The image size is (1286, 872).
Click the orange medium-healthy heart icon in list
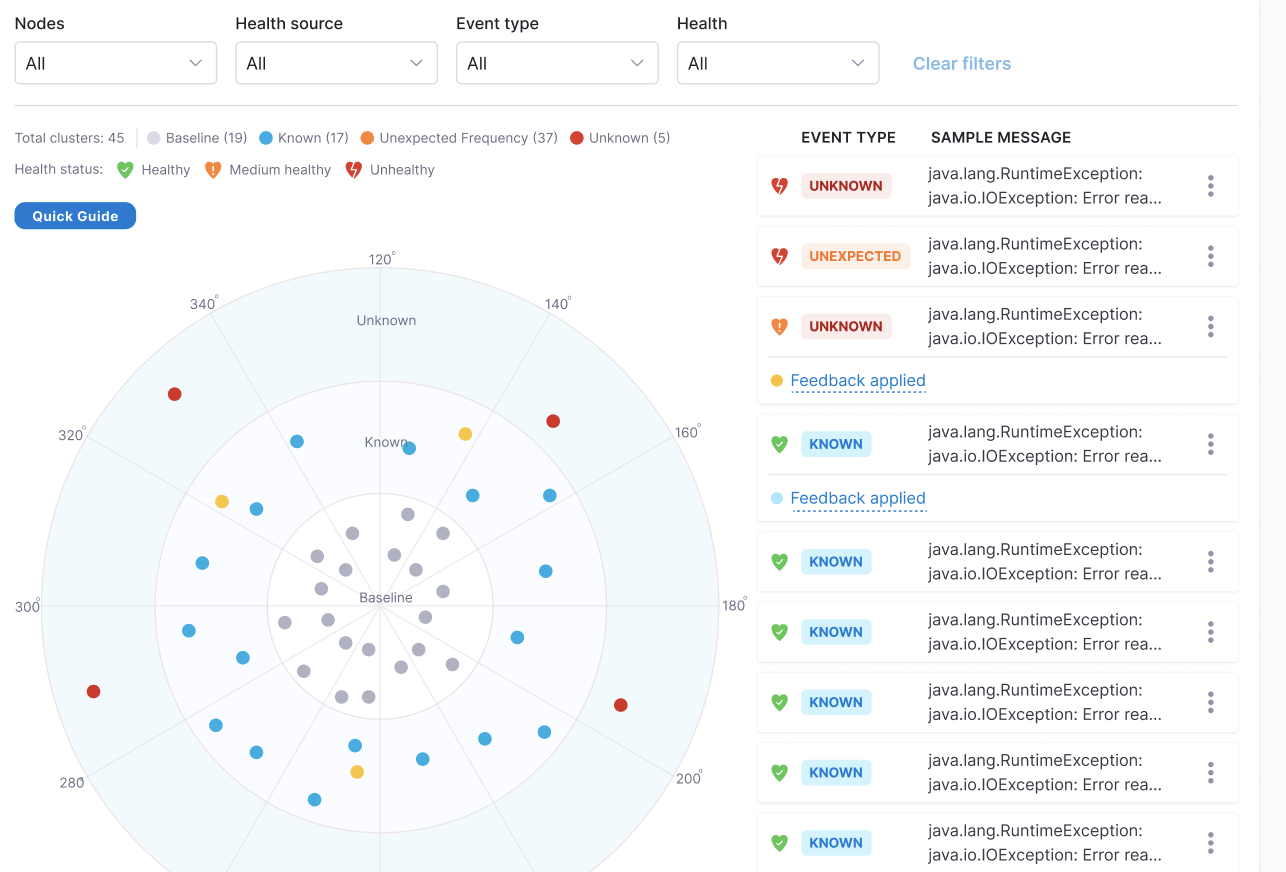[x=780, y=326]
